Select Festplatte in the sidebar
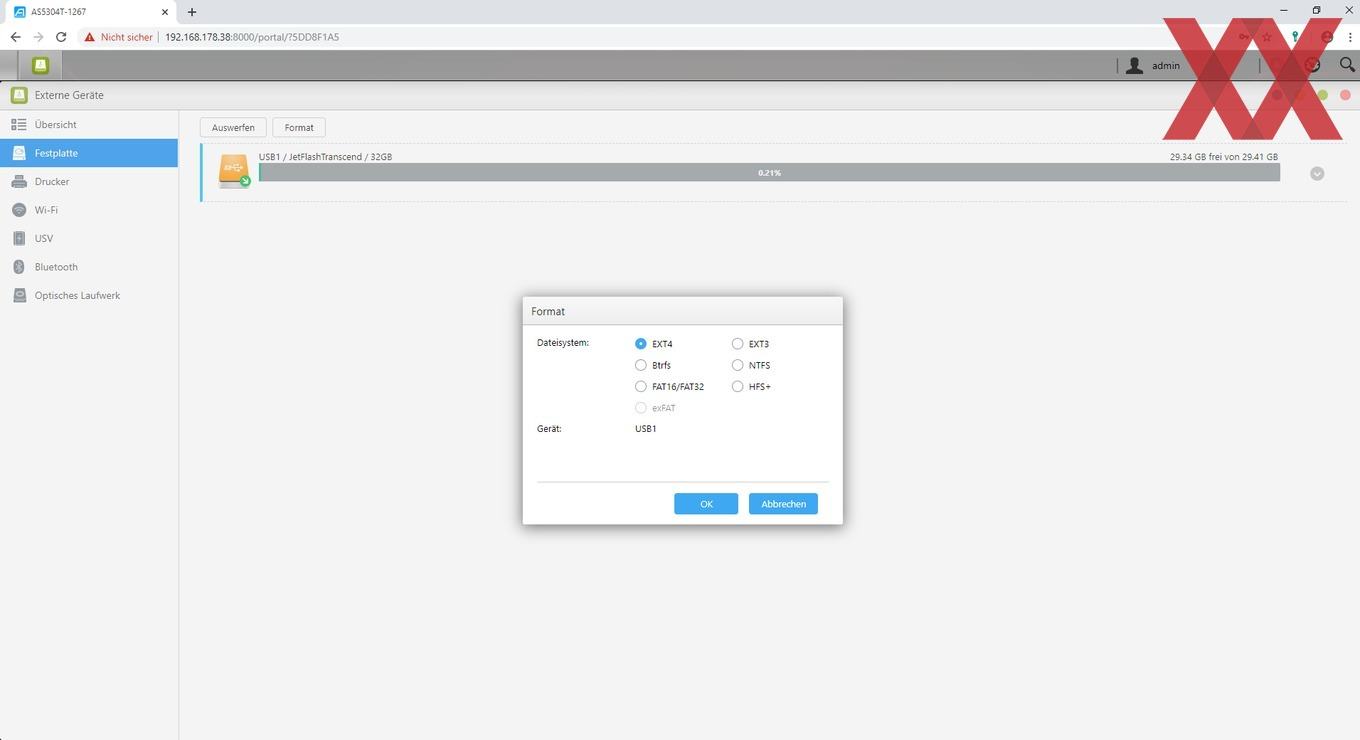Screen dimensions: 1360x740 [x=89, y=153]
